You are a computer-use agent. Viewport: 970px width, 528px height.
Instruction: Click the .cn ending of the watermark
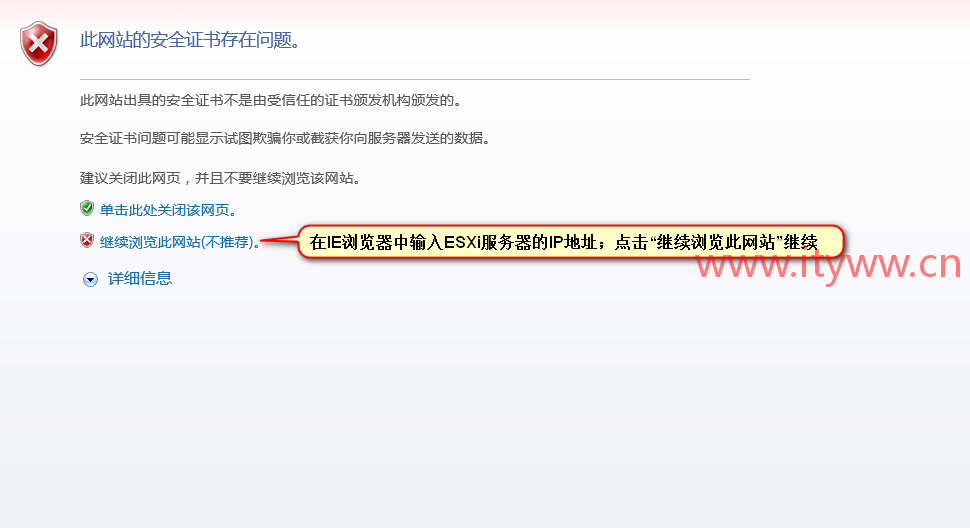(x=935, y=265)
